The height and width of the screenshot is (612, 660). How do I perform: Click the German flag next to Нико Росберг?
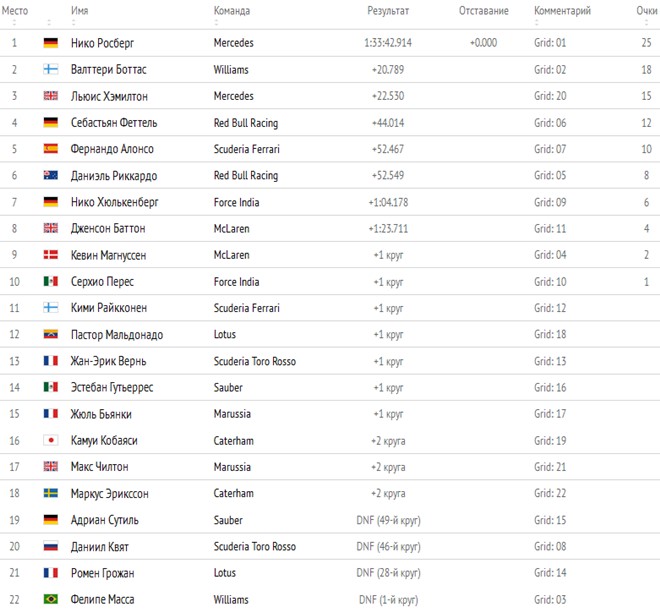click(x=51, y=43)
